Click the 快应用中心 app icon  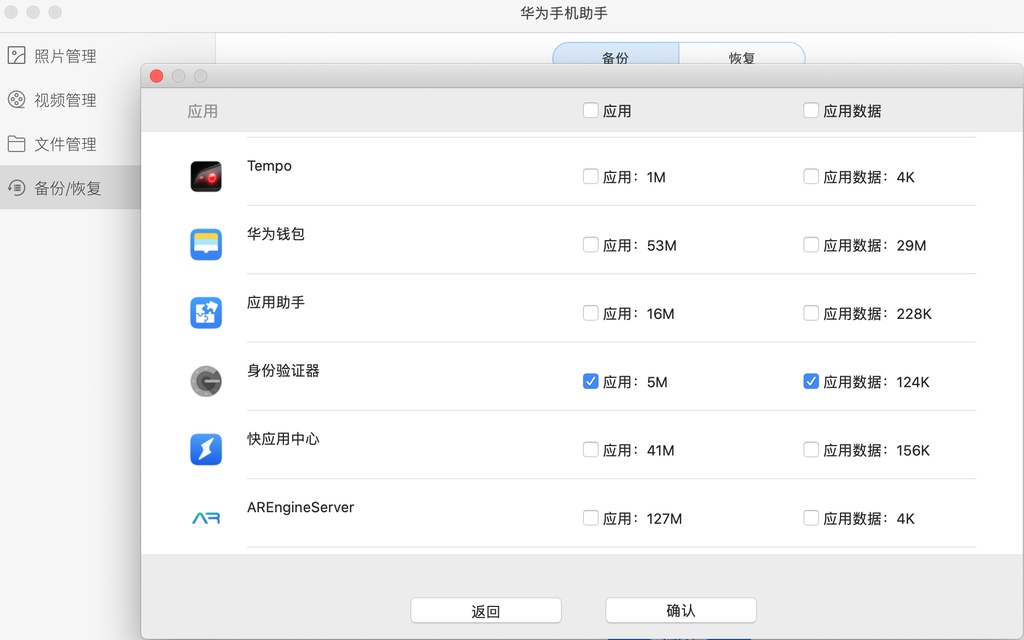205,449
